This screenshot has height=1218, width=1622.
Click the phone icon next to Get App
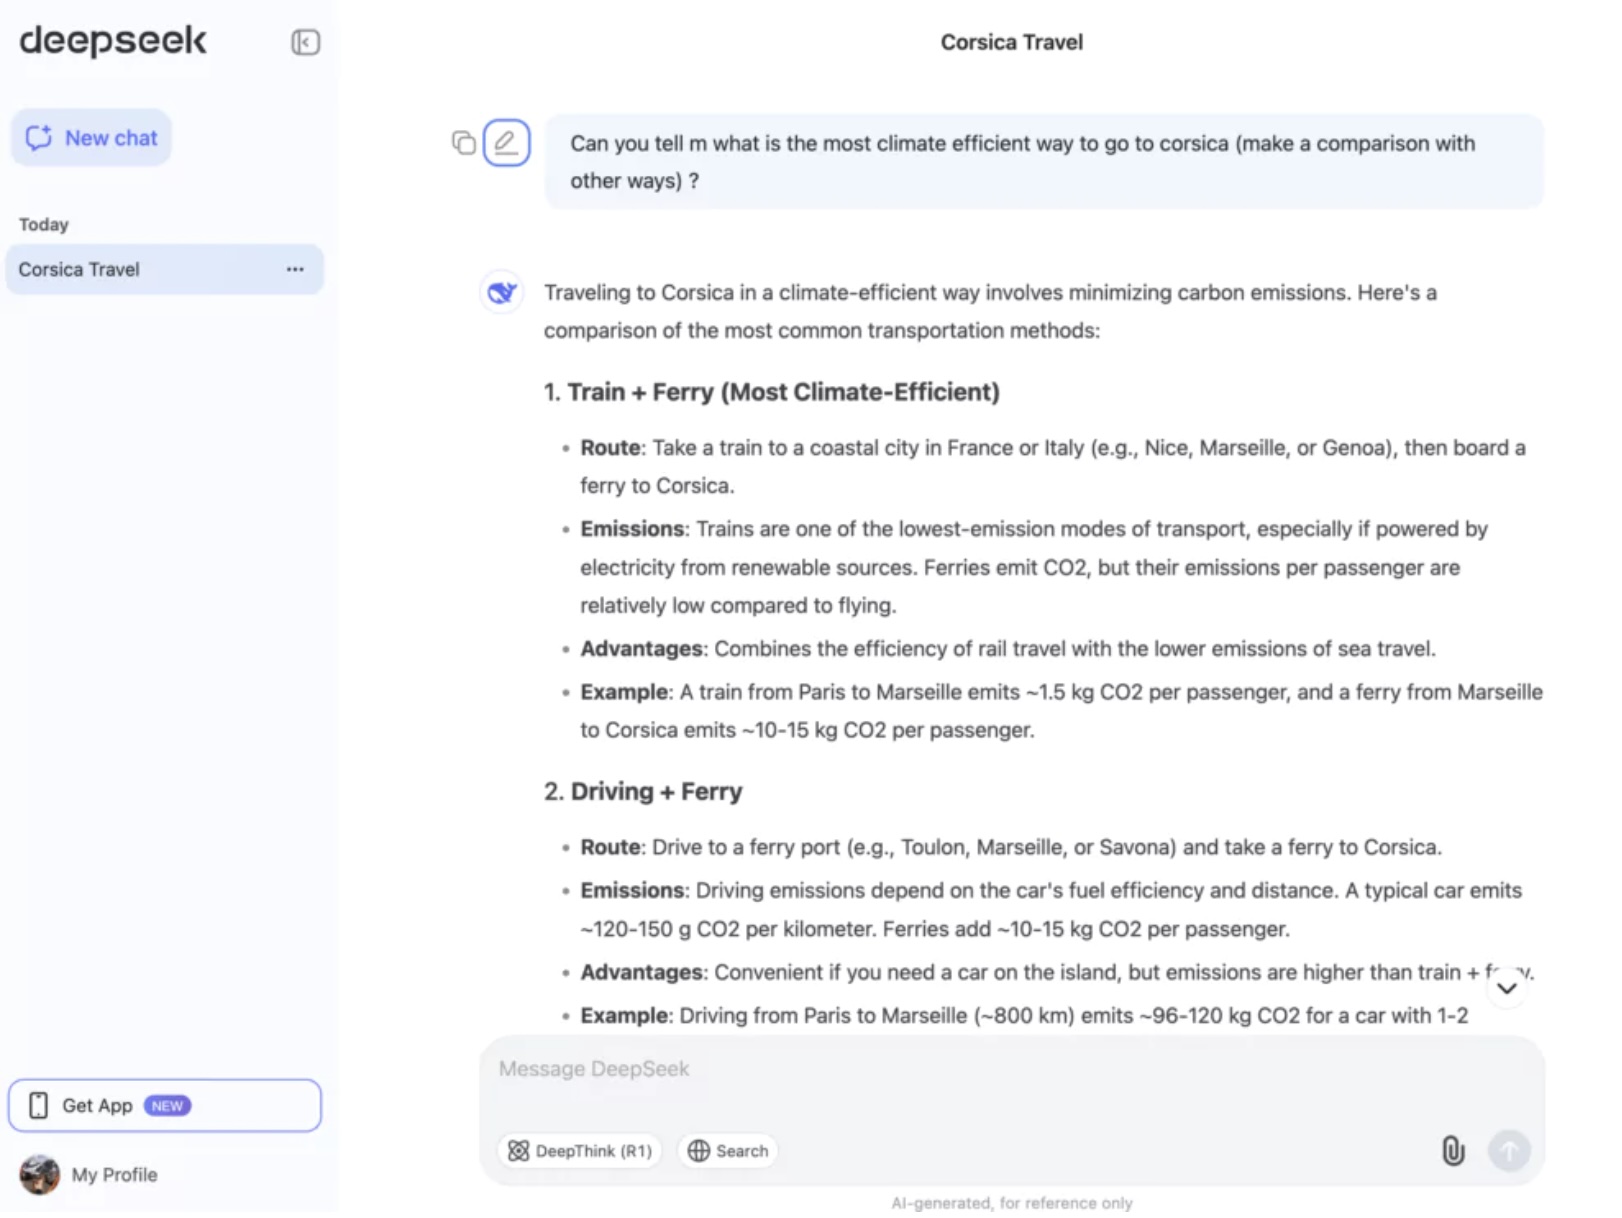point(39,1105)
